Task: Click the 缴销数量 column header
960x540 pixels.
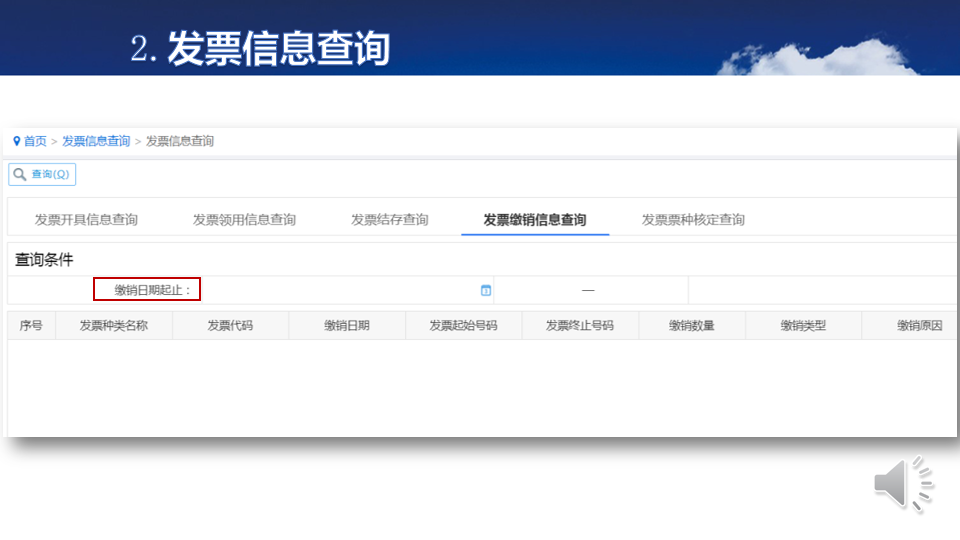Action: point(692,326)
